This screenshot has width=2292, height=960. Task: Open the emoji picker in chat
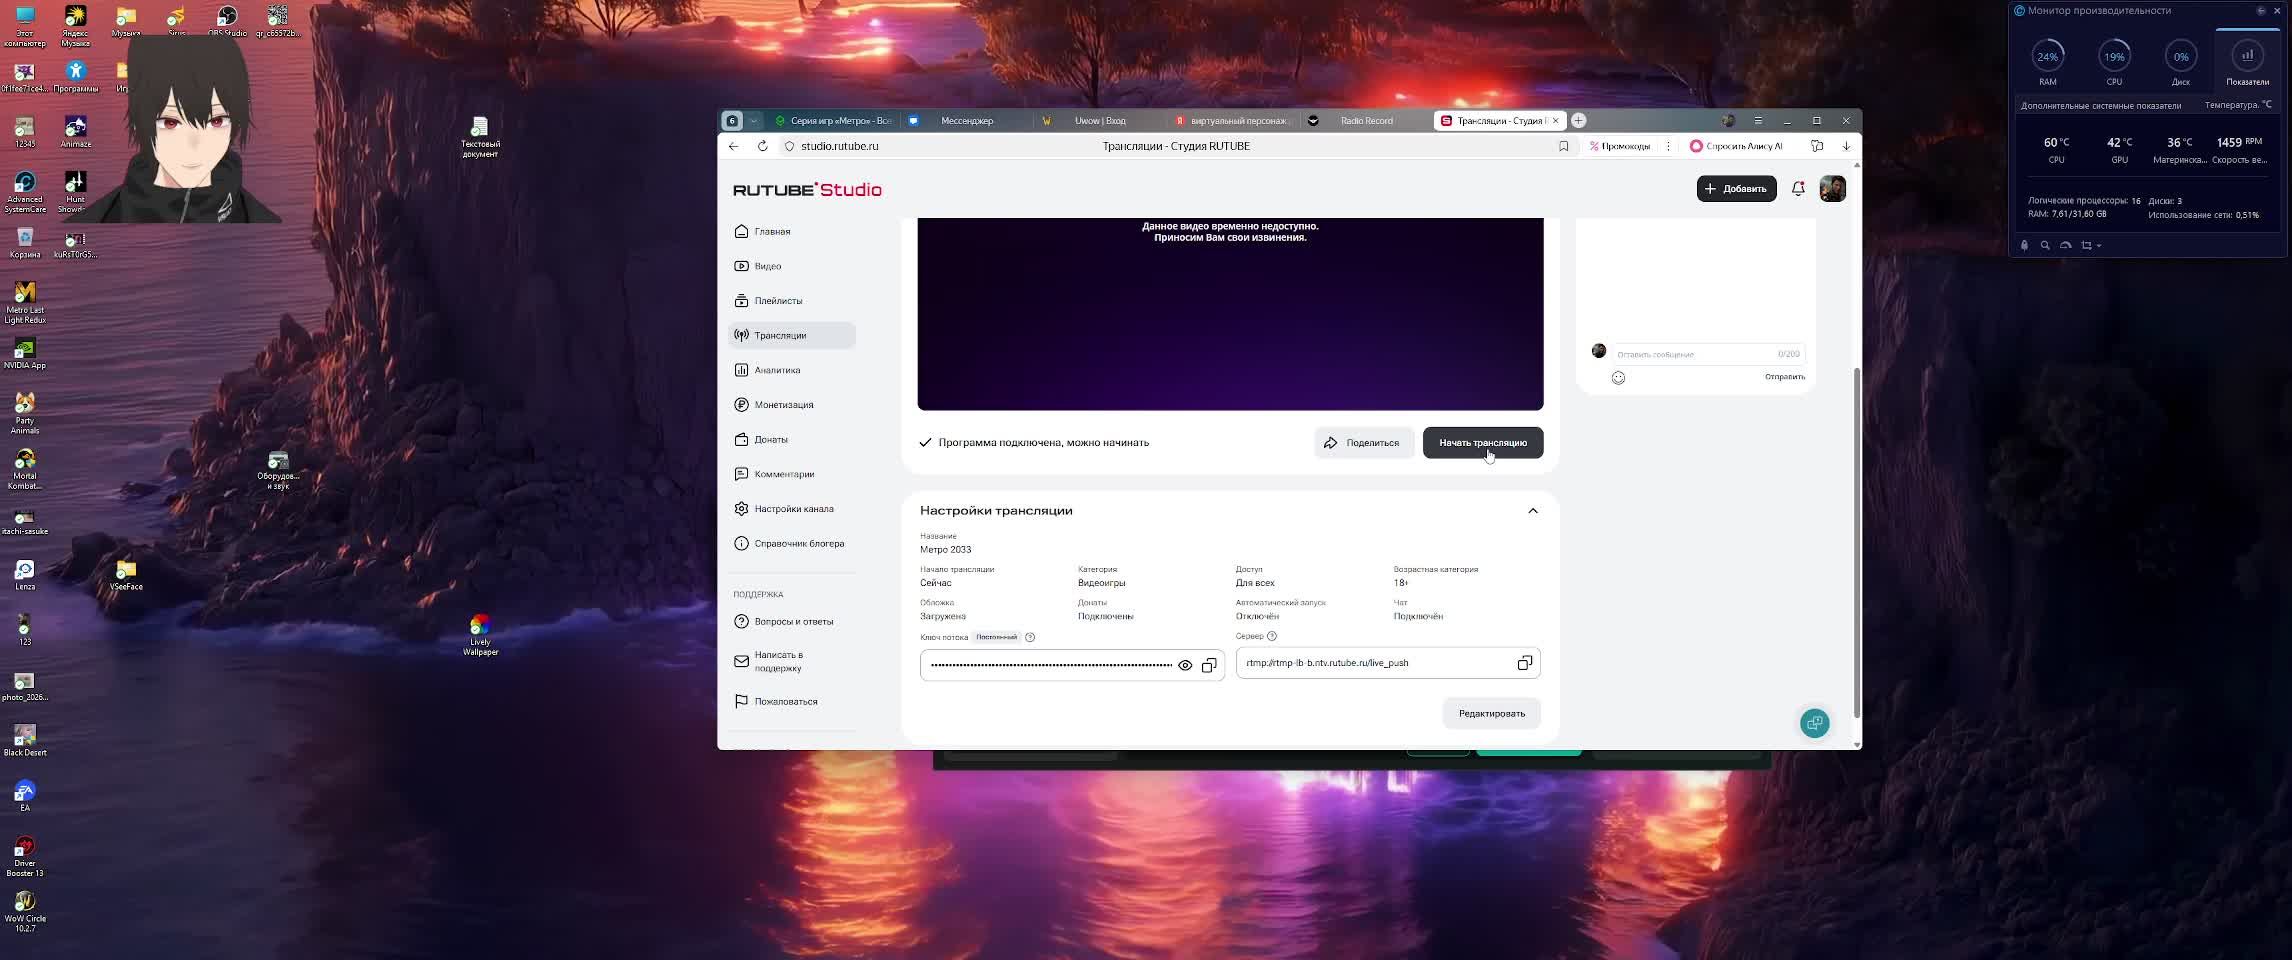[x=1618, y=378]
